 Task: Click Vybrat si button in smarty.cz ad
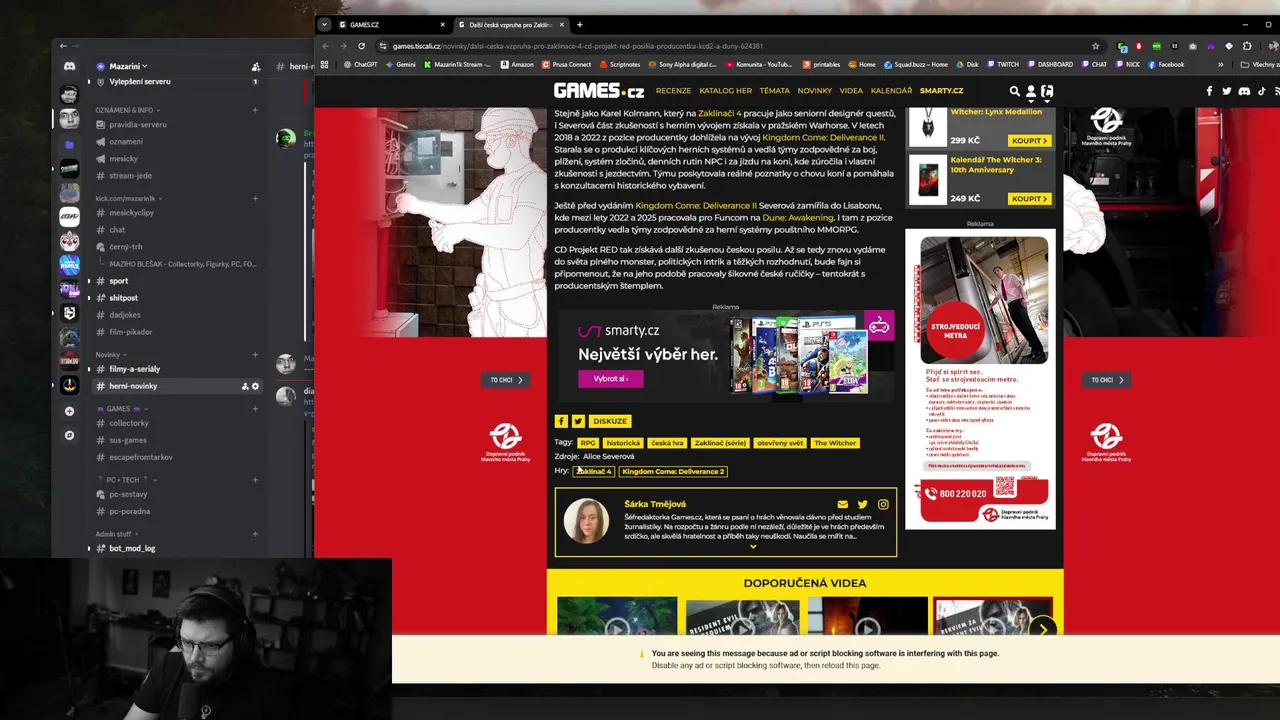[x=610, y=379]
